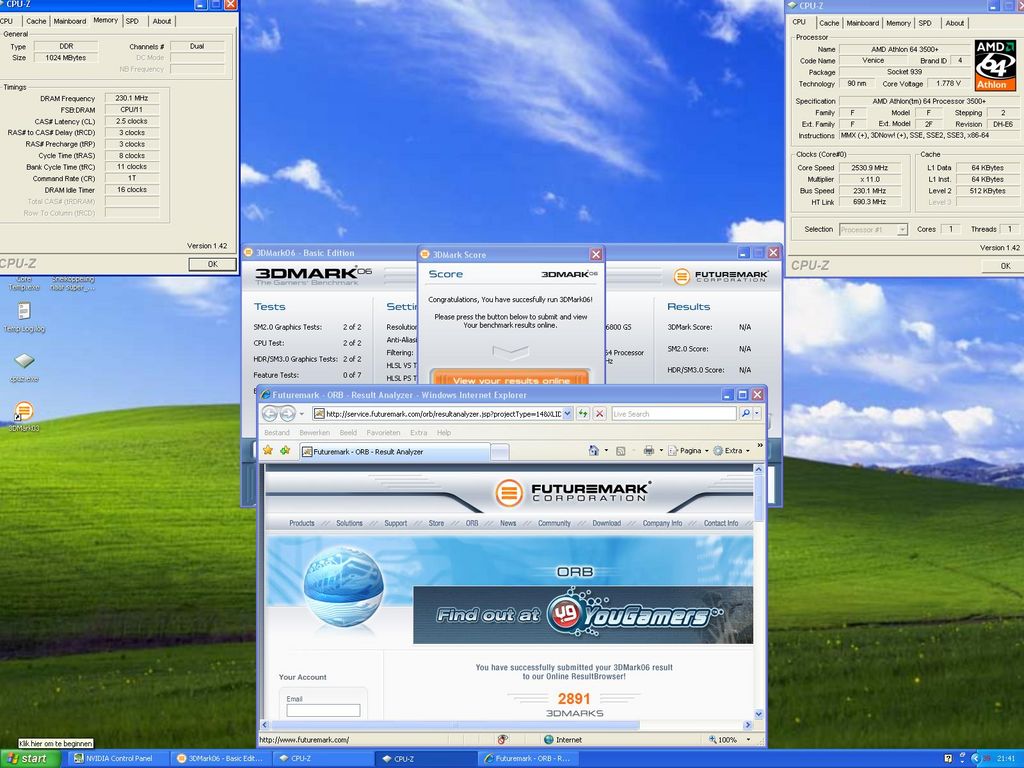Open the Print button dropdown arrow
The width and height of the screenshot is (1024, 768).
(x=661, y=451)
